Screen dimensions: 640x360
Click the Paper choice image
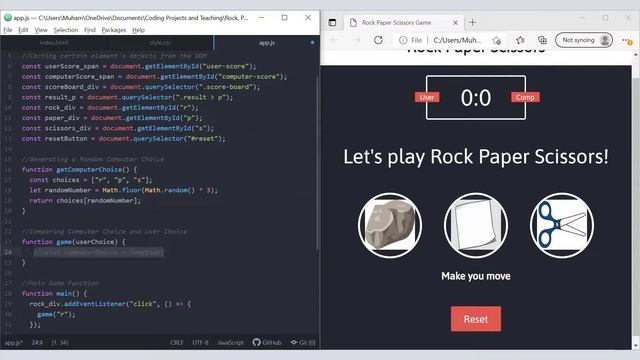[476, 225]
